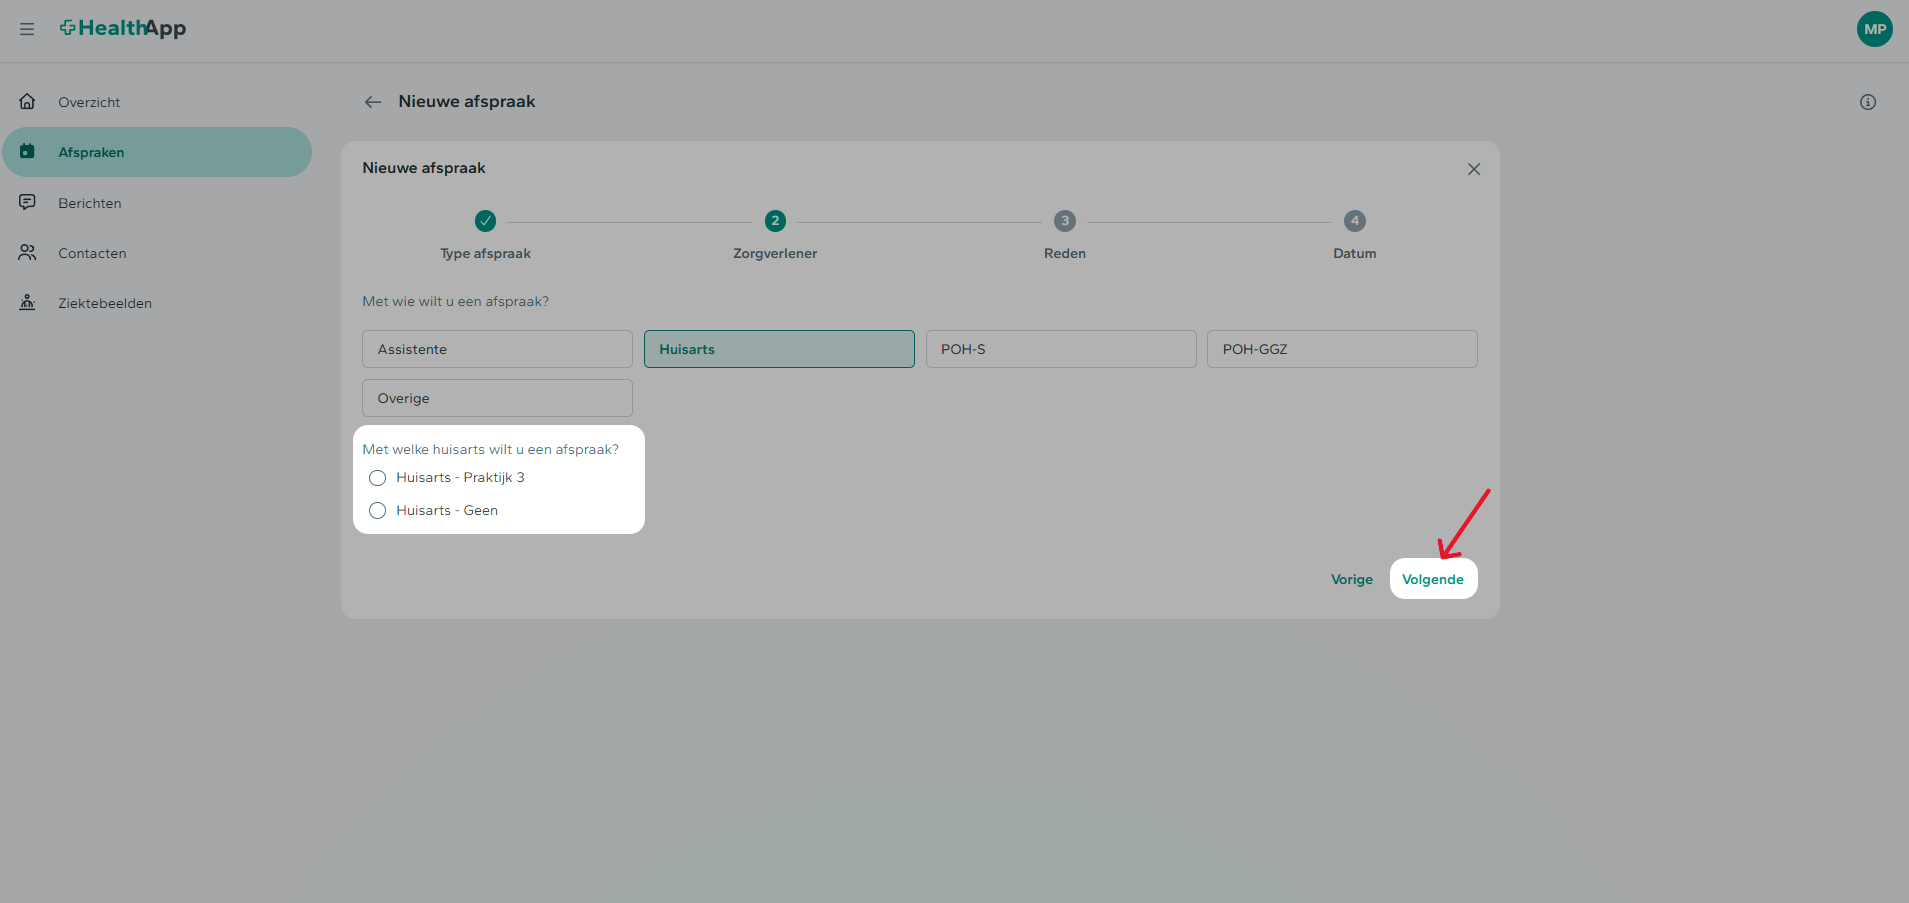Click the dialog title Nieuwe afspraak
This screenshot has height=903, width=1909.
coord(424,168)
